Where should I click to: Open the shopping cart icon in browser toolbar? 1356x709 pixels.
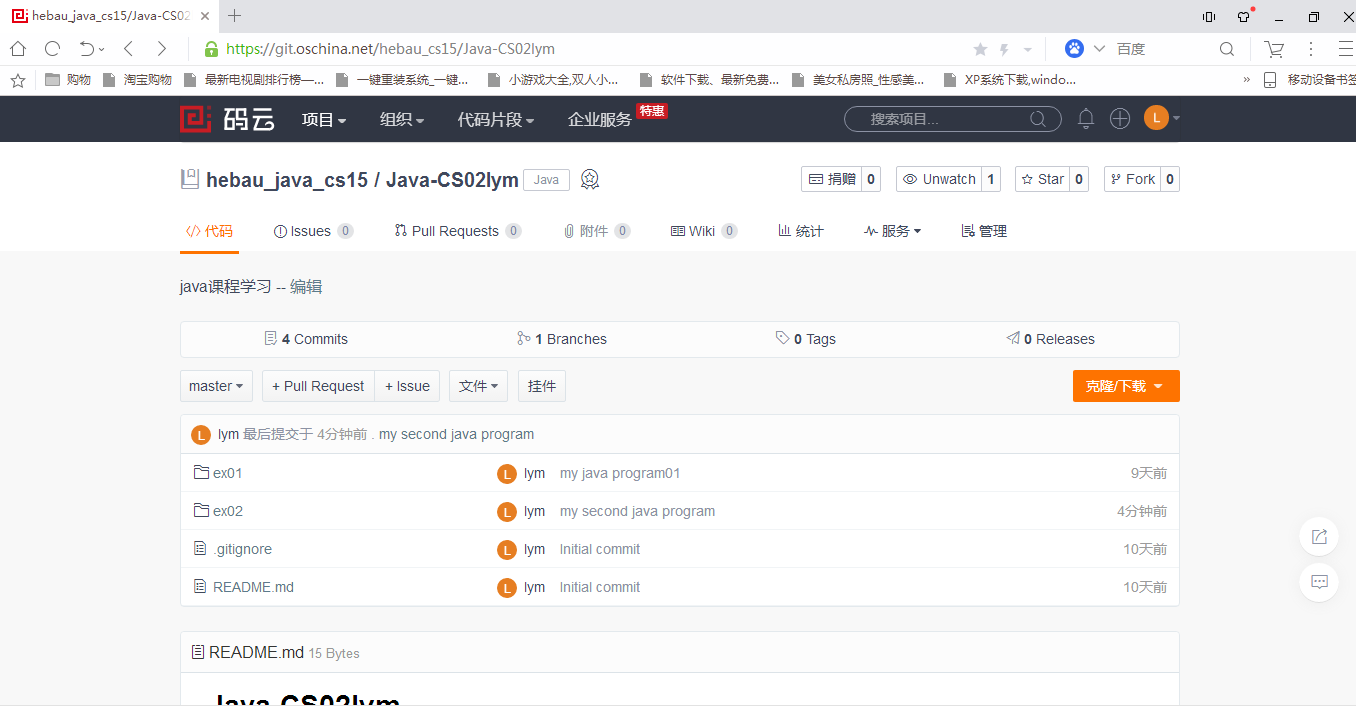(1274, 49)
